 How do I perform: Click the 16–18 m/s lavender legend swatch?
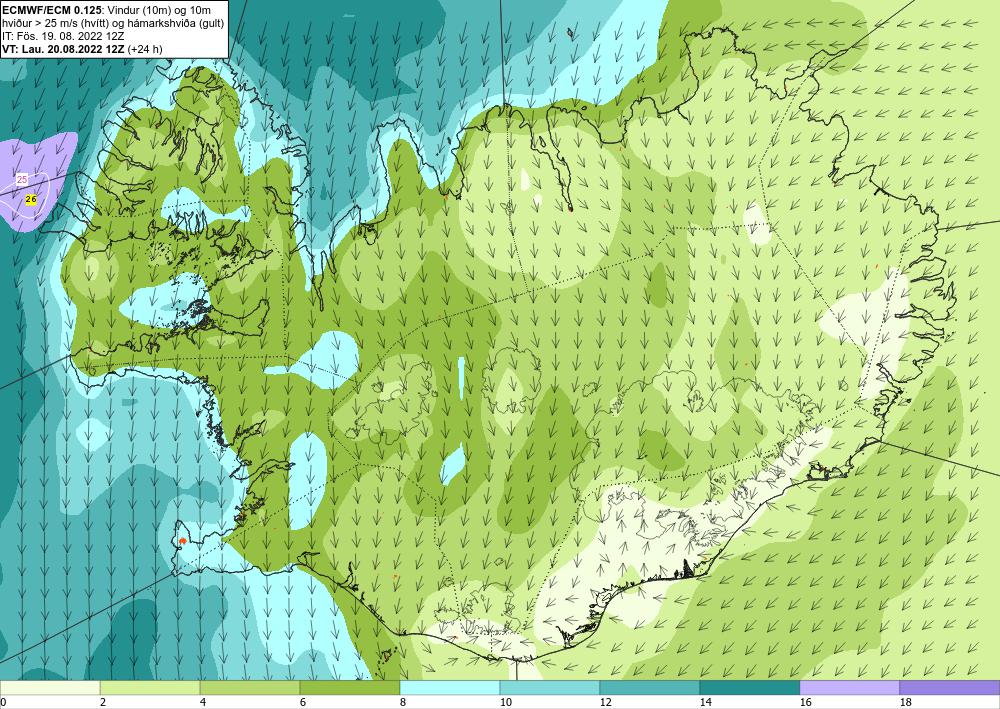click(849, 688)
